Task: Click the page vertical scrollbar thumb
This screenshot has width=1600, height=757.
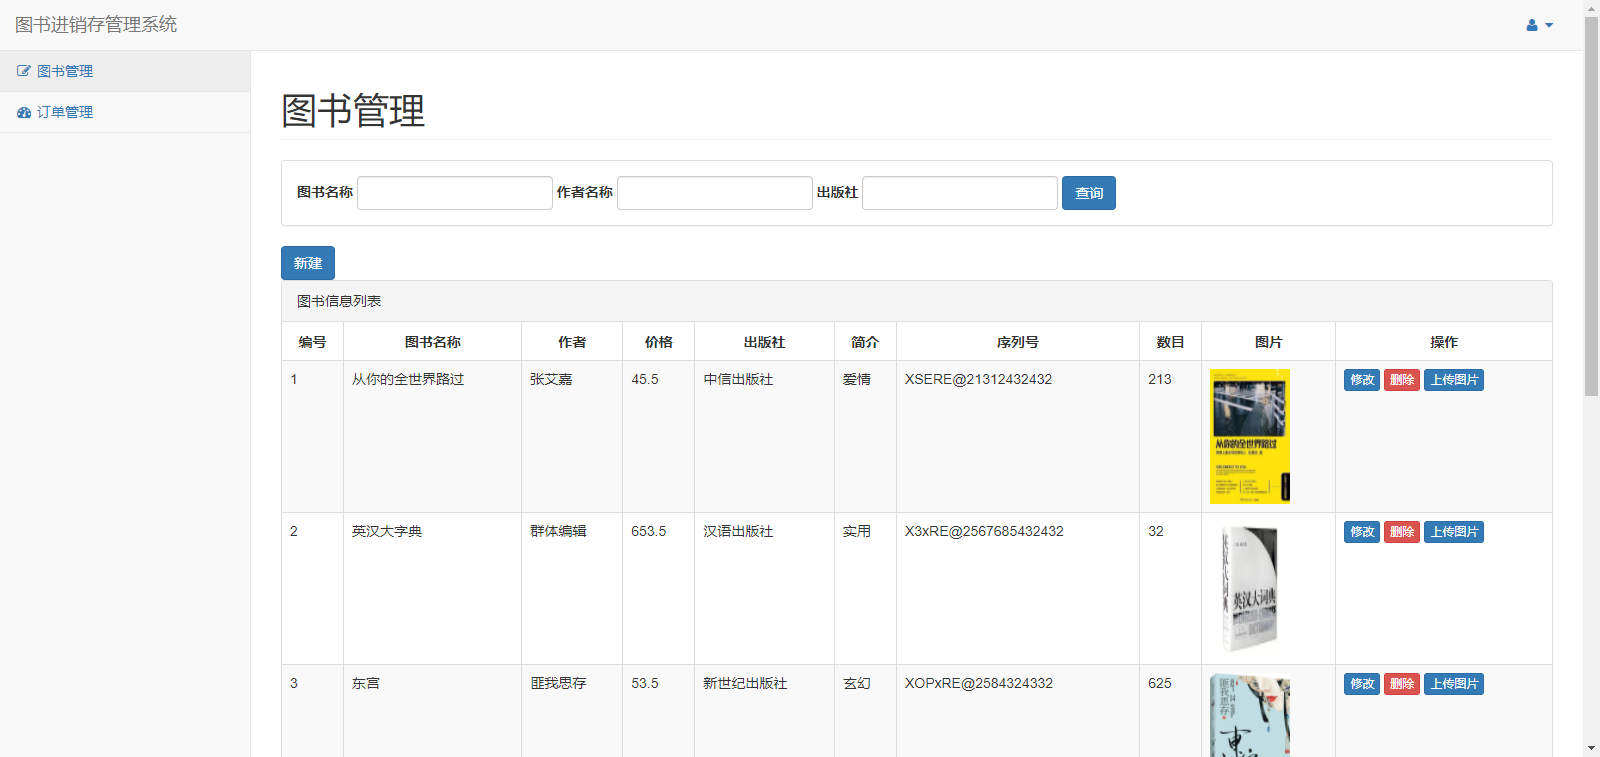Action: (x=1591, y=206)
